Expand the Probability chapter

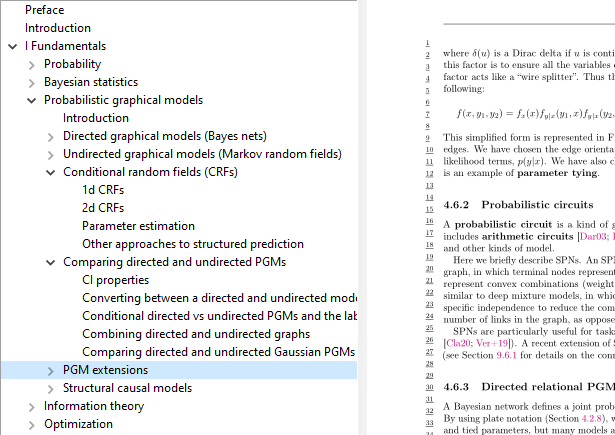click(32, 65)
